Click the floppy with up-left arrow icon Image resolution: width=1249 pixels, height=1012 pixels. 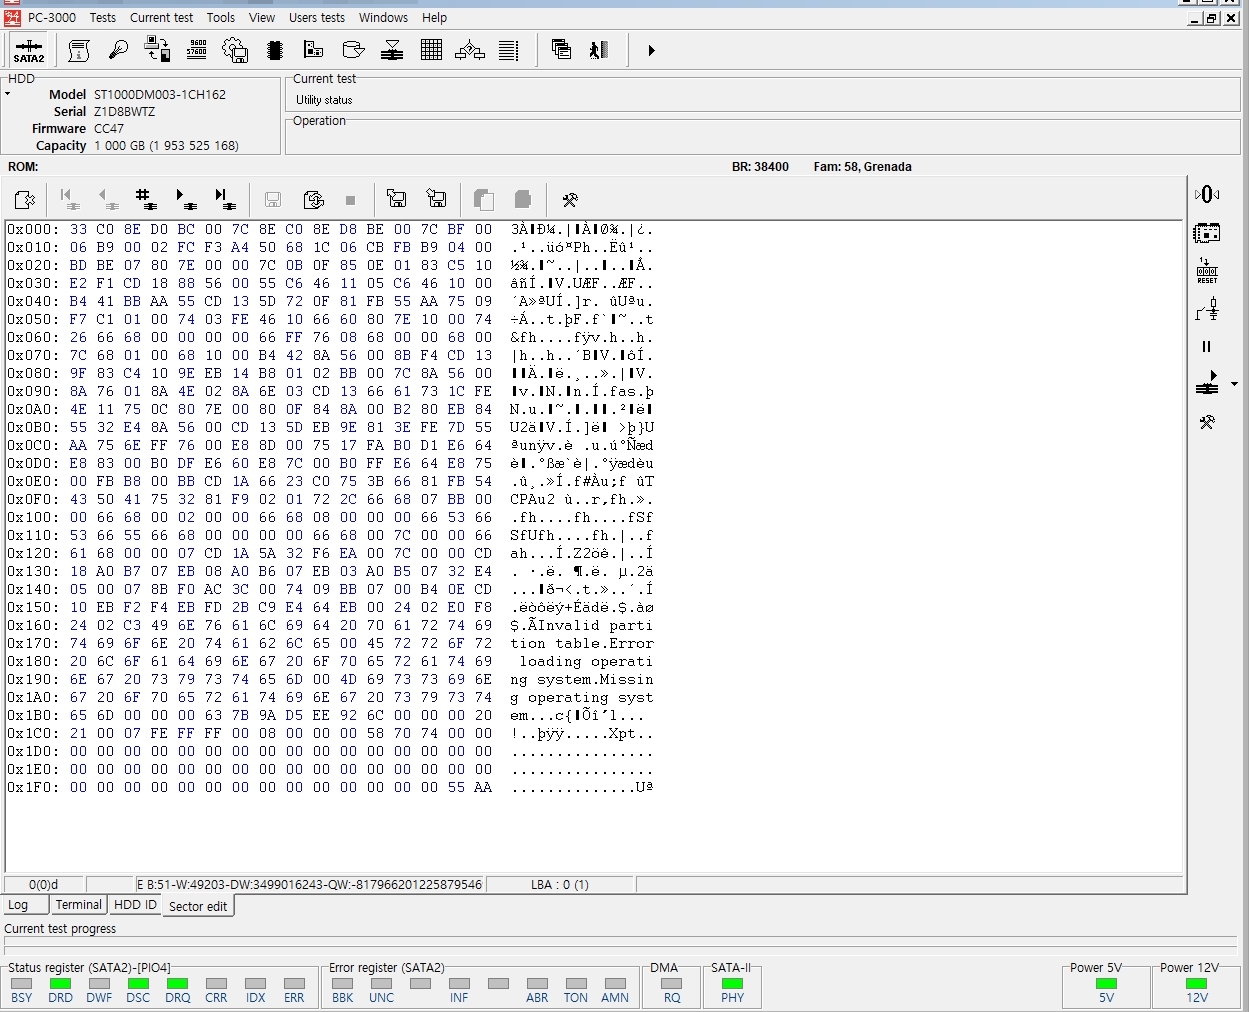pos(397,199)
